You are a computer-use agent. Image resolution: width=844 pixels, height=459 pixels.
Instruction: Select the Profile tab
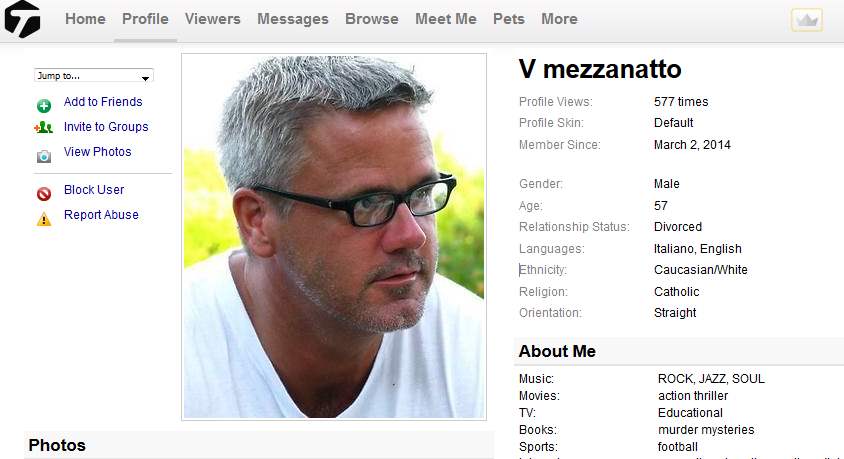tap(145, 19)
